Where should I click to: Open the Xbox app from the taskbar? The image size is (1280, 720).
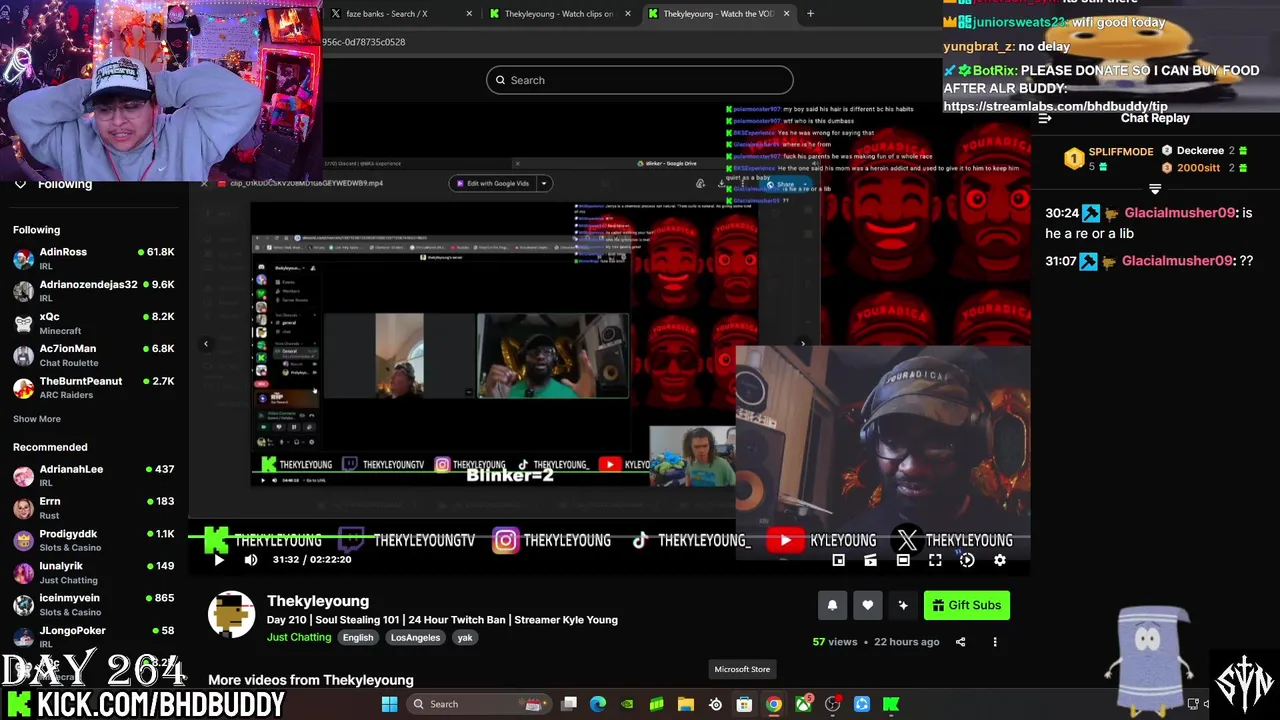pyautogui.click(x=803, y=704)
